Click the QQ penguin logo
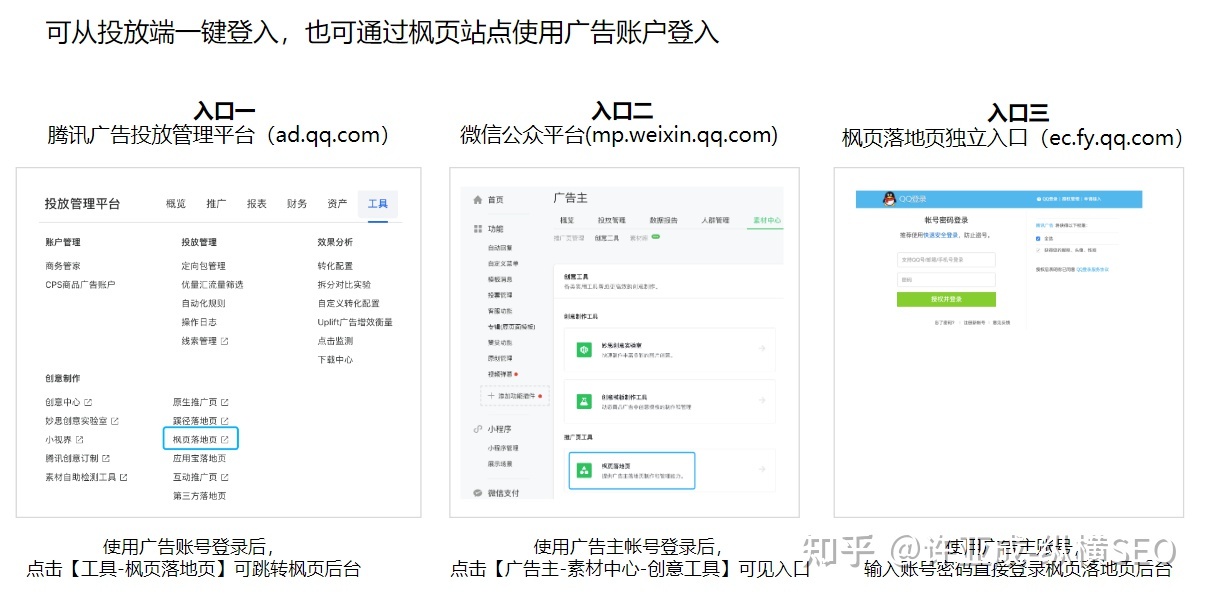 889,199
